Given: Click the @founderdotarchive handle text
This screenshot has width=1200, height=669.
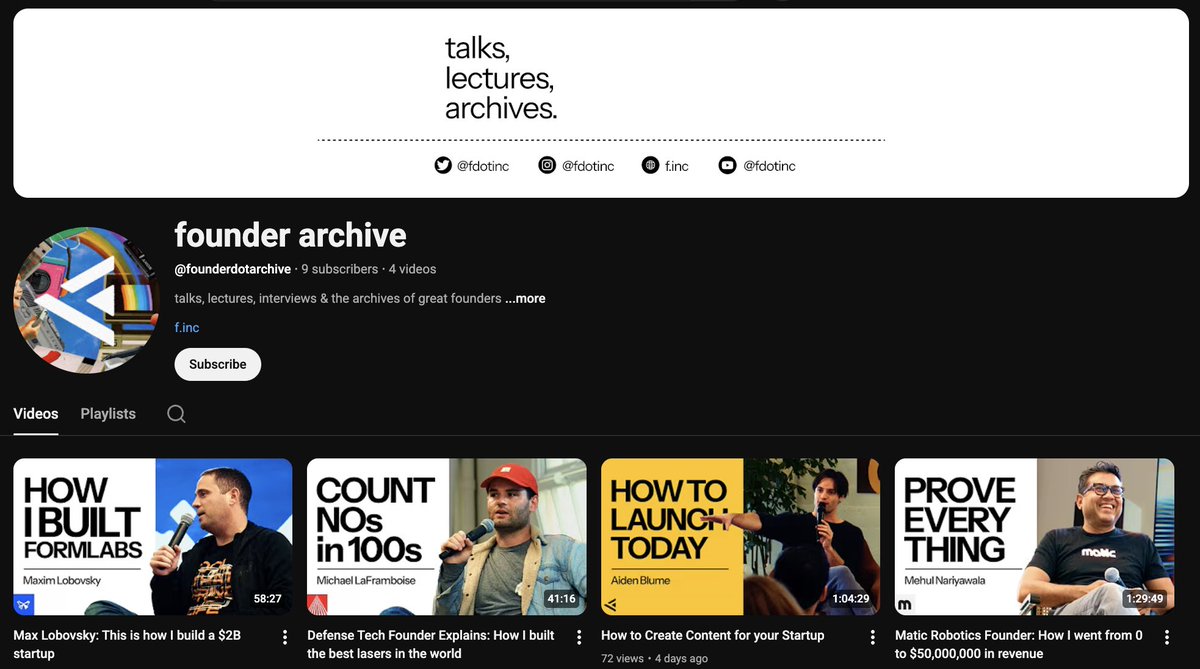Looking at the screenshot, I should (x=233, y=269).
